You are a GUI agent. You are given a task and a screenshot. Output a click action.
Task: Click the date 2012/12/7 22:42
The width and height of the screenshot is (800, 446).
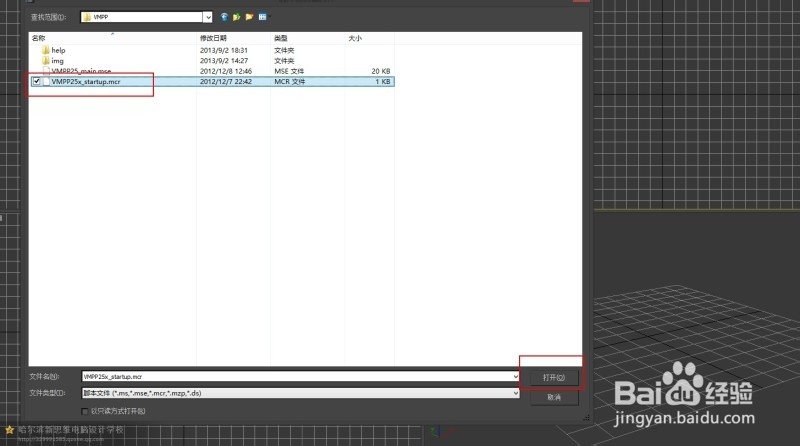[226, 82]
